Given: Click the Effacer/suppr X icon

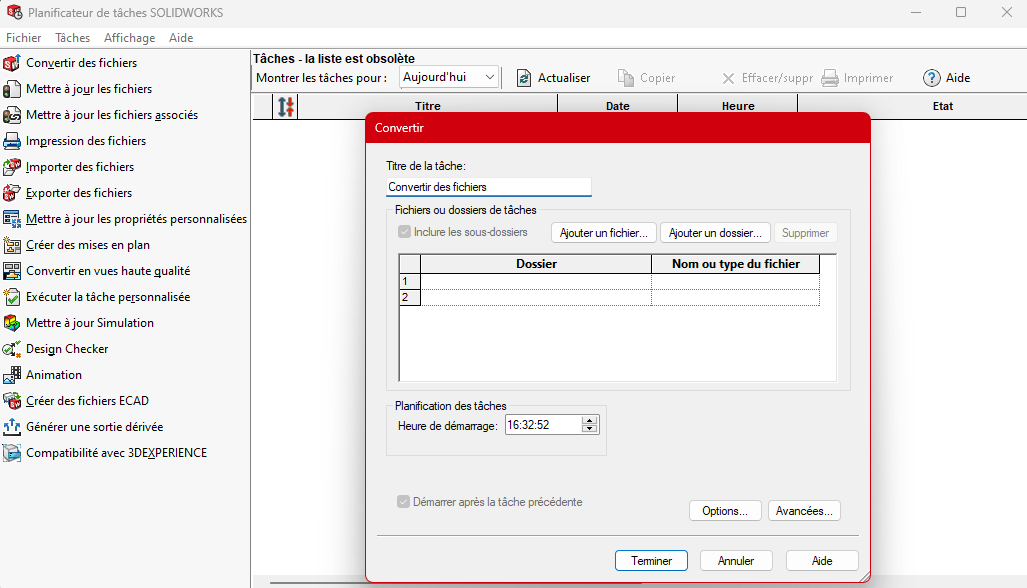Looking at the screenshot, I should [728, 79].
